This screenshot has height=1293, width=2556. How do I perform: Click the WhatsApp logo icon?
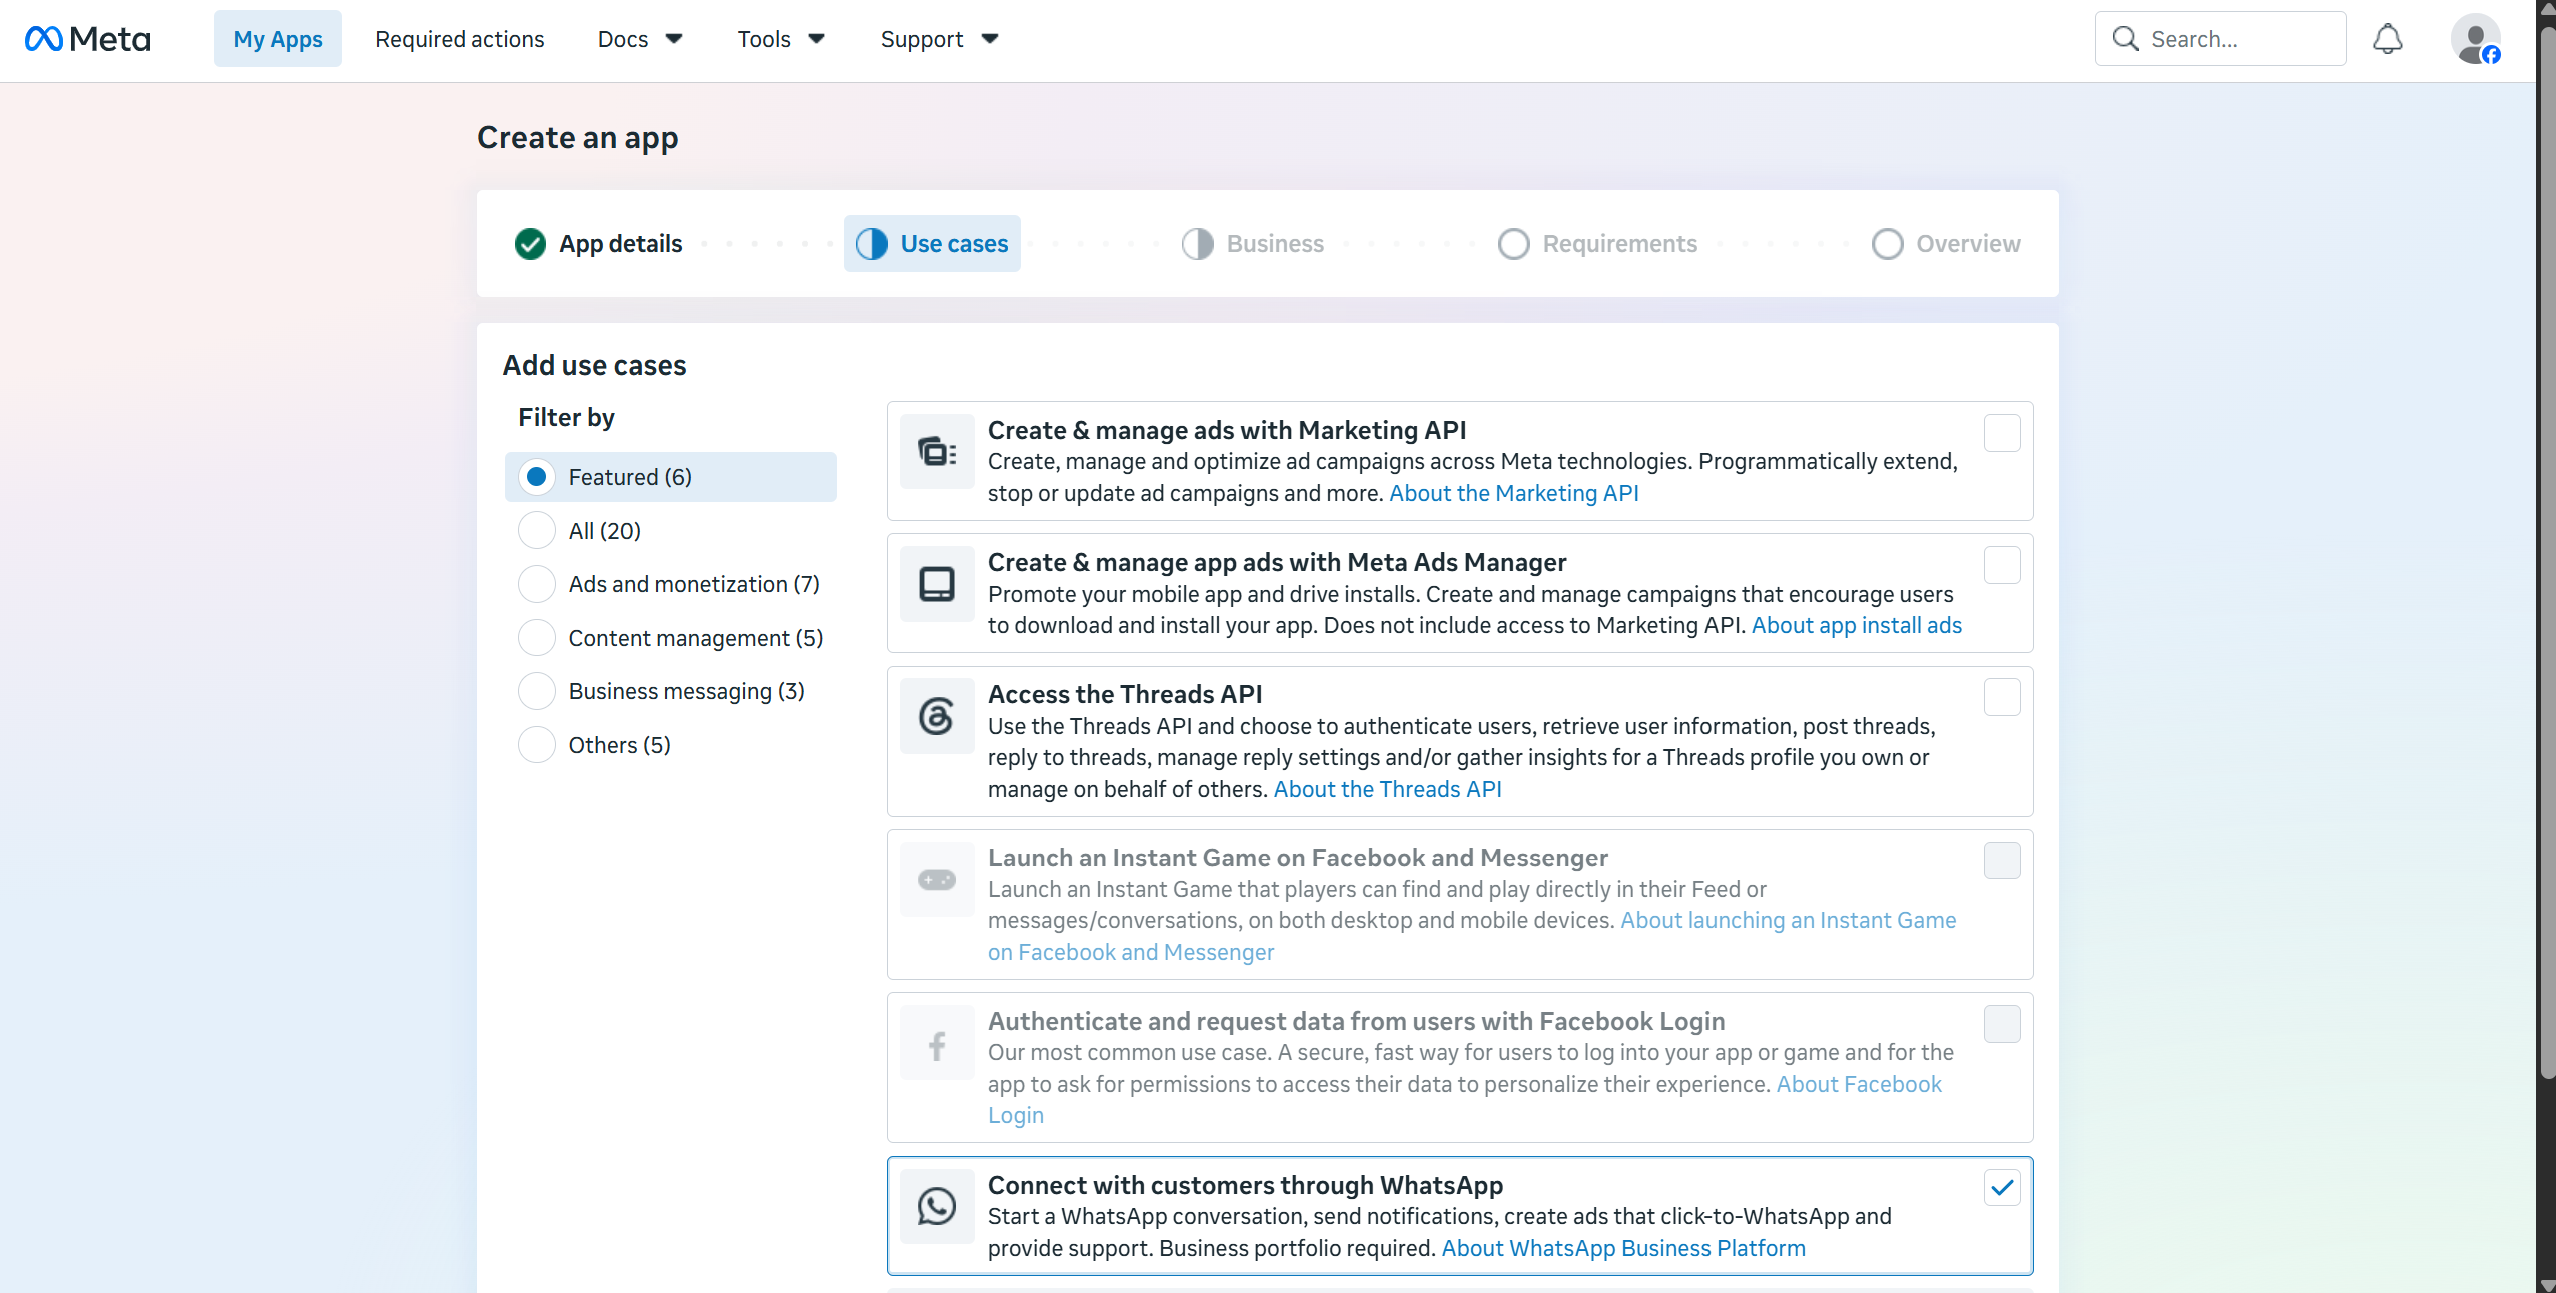[x=937, y=1206]
